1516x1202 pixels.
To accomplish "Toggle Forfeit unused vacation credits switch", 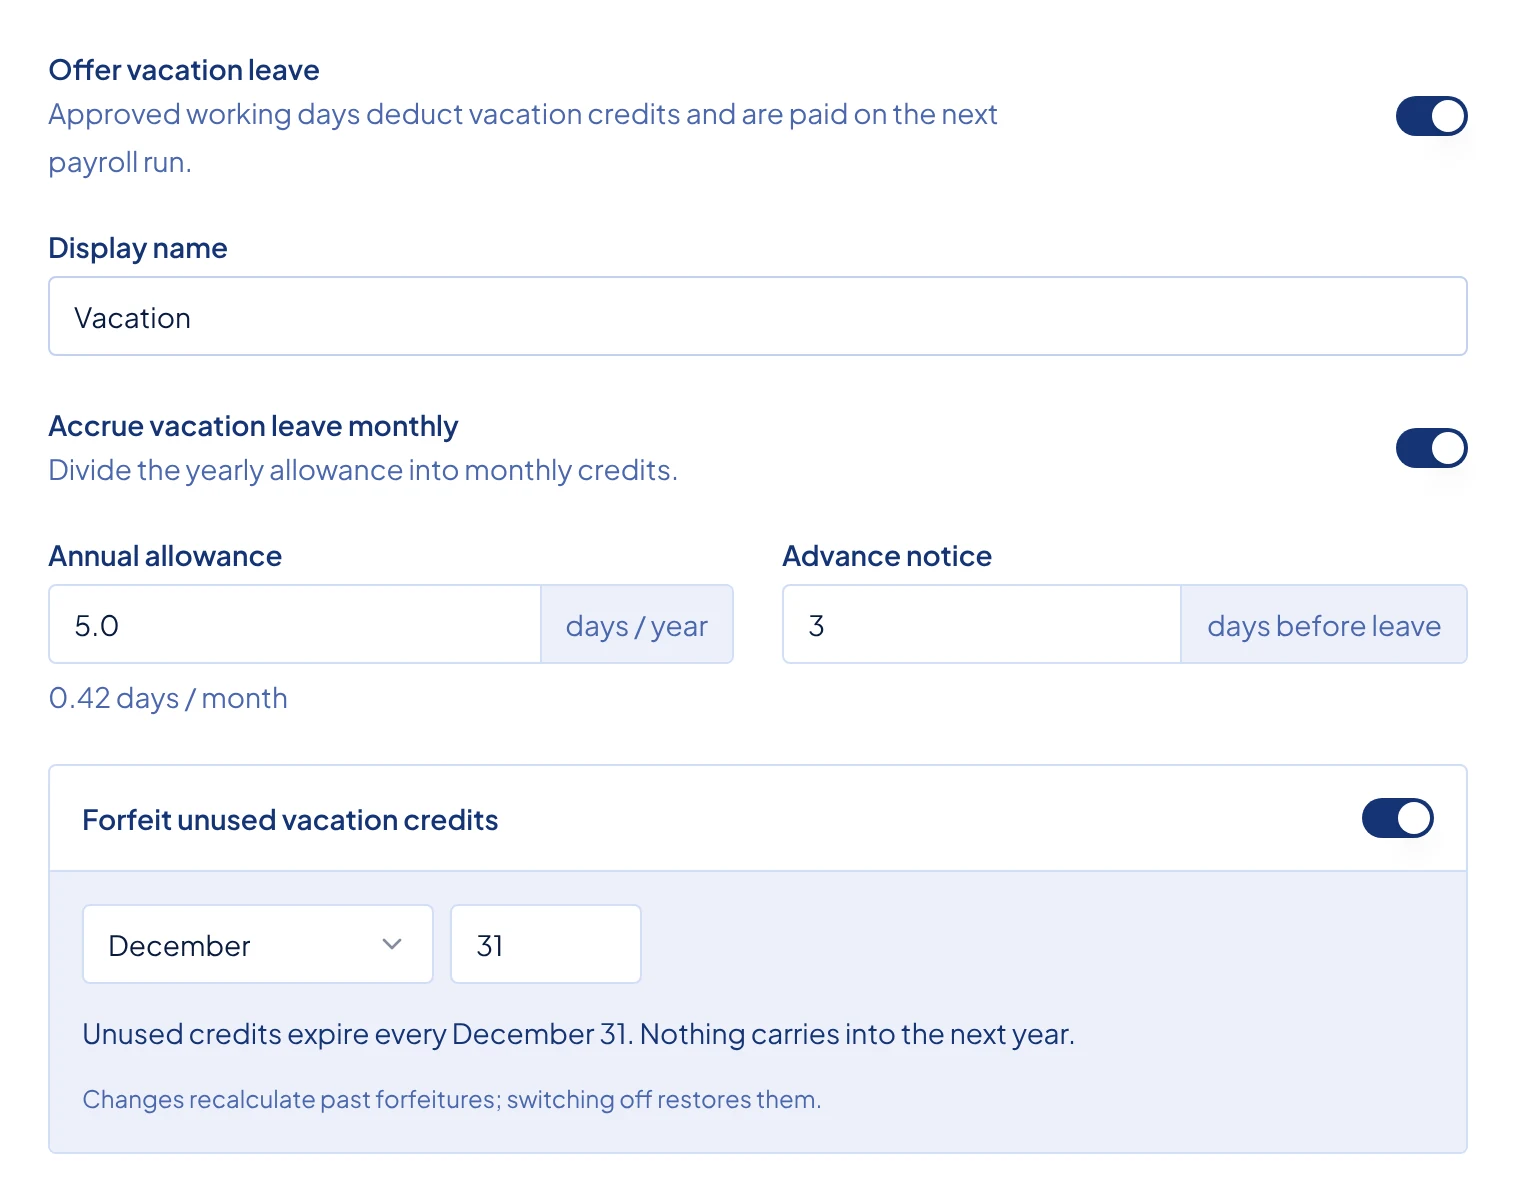I will tap(1397, 818).
